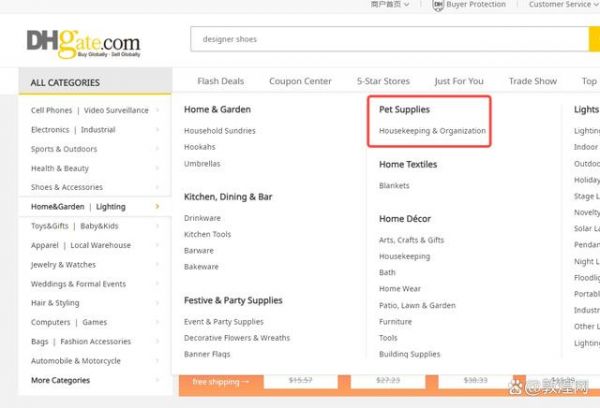Select Weddings & Formal Events category
600x408 pixels.
coord(78,284)
